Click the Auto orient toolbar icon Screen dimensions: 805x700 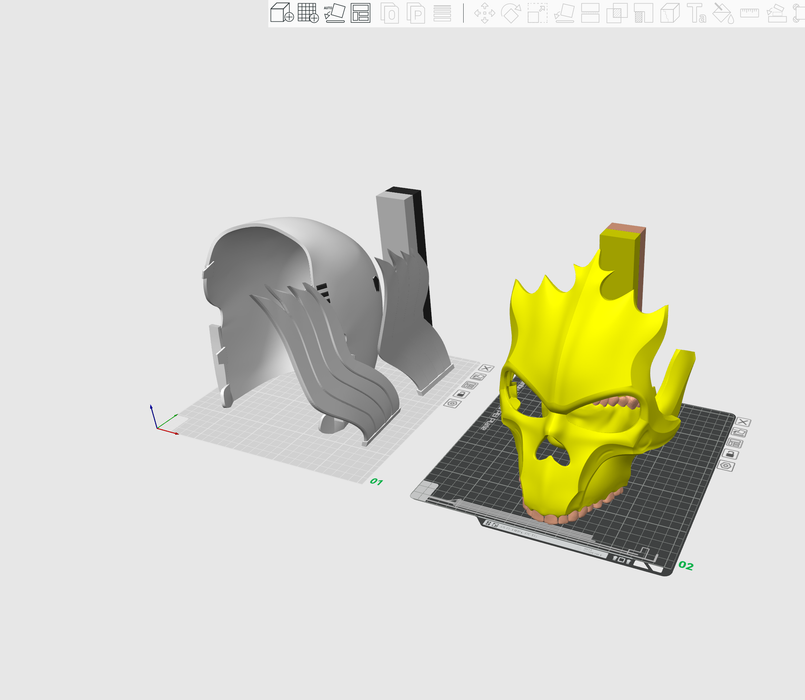coord(334,13)
